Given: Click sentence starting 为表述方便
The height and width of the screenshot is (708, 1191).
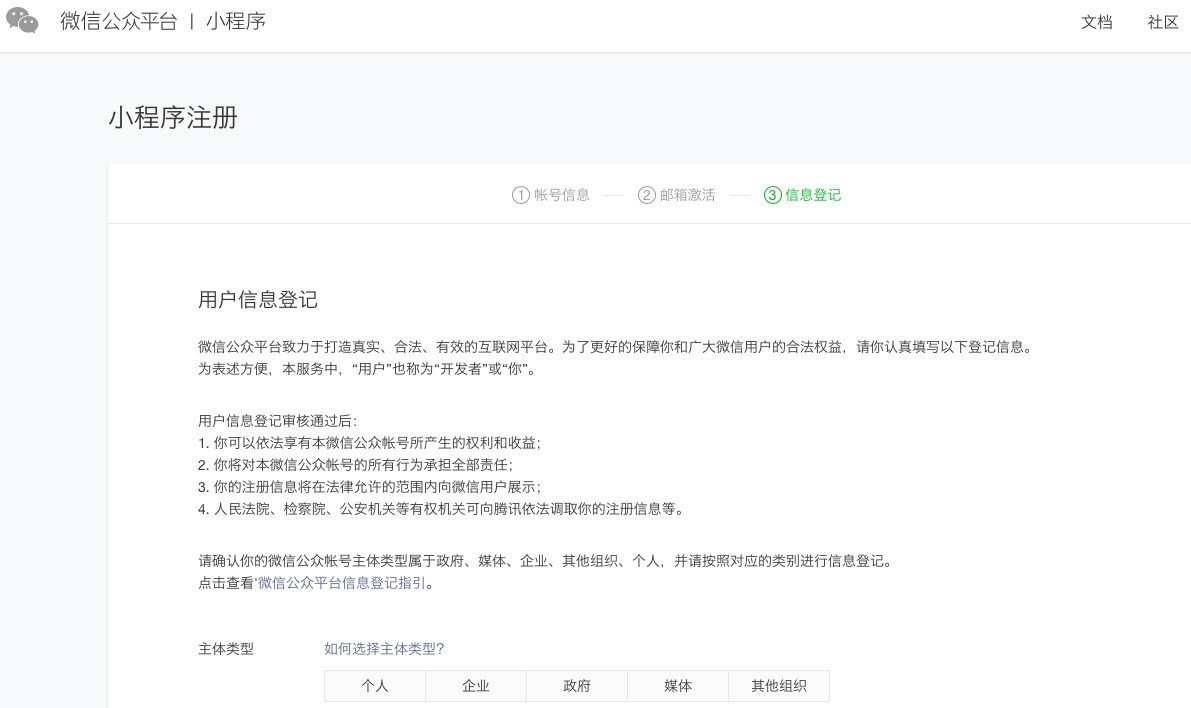Looking at the screenshot, I should tap(368, 369).
